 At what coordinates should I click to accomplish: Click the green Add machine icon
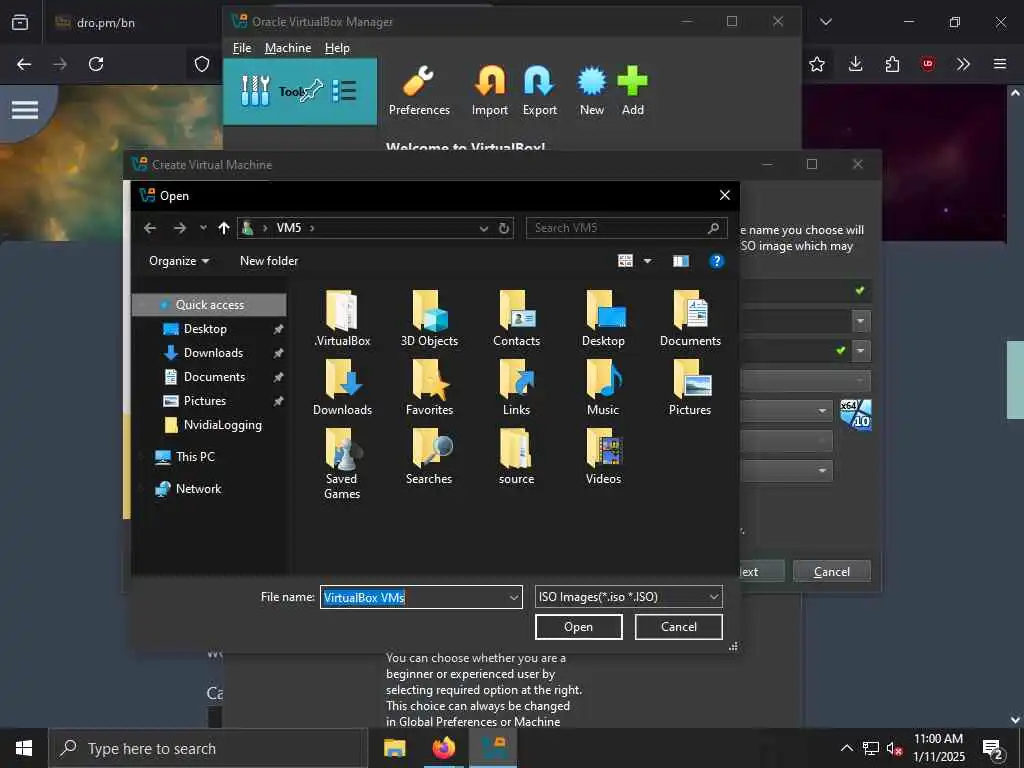[633, 91]
